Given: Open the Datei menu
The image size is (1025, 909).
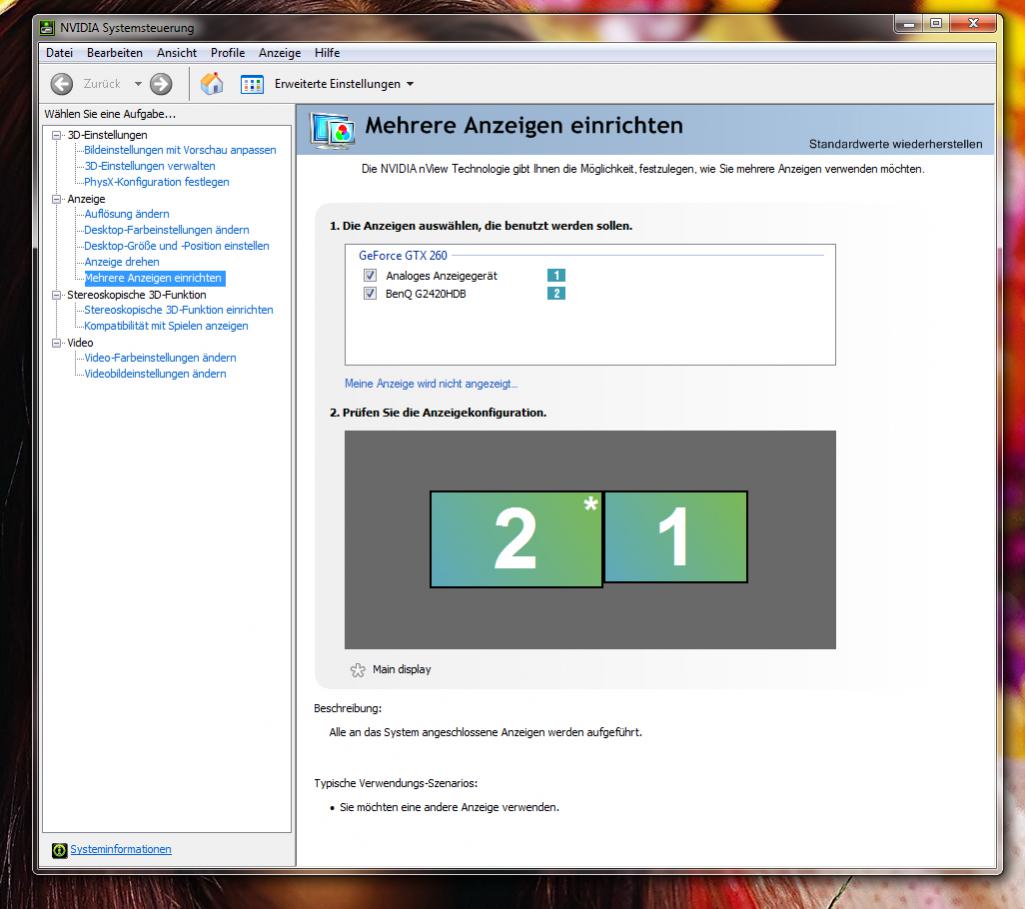Looking at the screenshot, I should click(59, 53).
